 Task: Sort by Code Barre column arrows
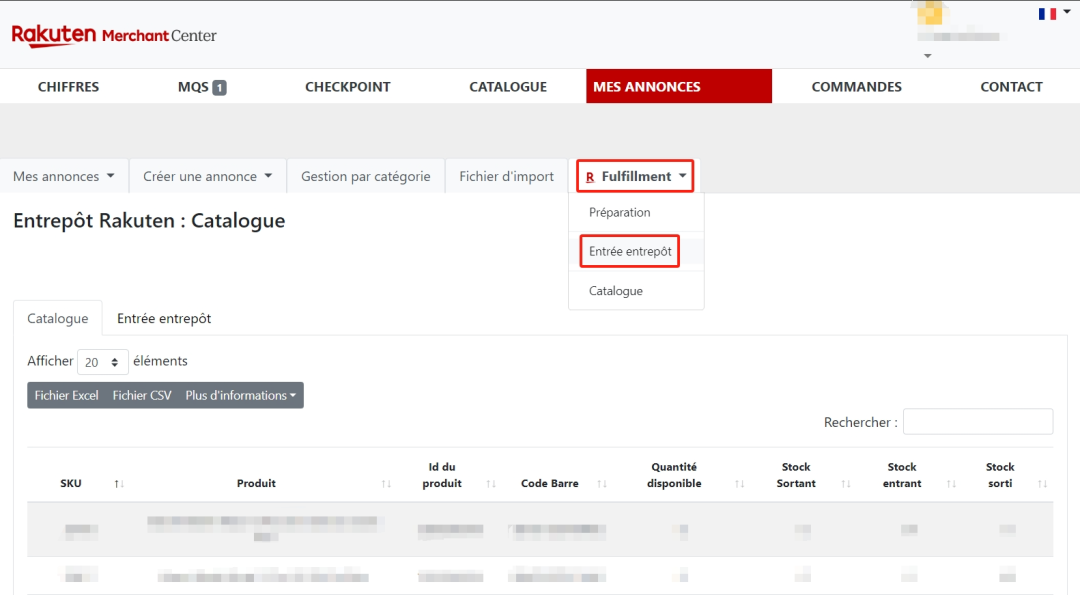click(x=602, y=484)
